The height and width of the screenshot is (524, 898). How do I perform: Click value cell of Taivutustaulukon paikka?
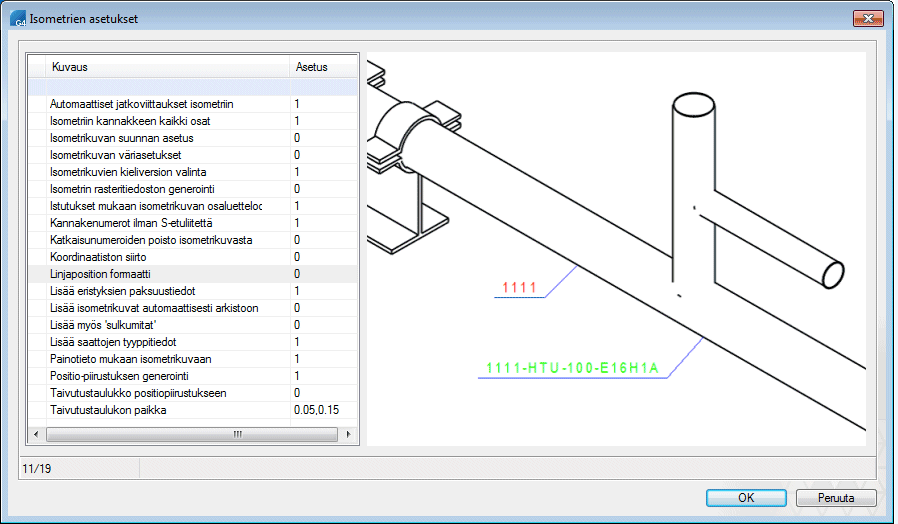point(317,410)
